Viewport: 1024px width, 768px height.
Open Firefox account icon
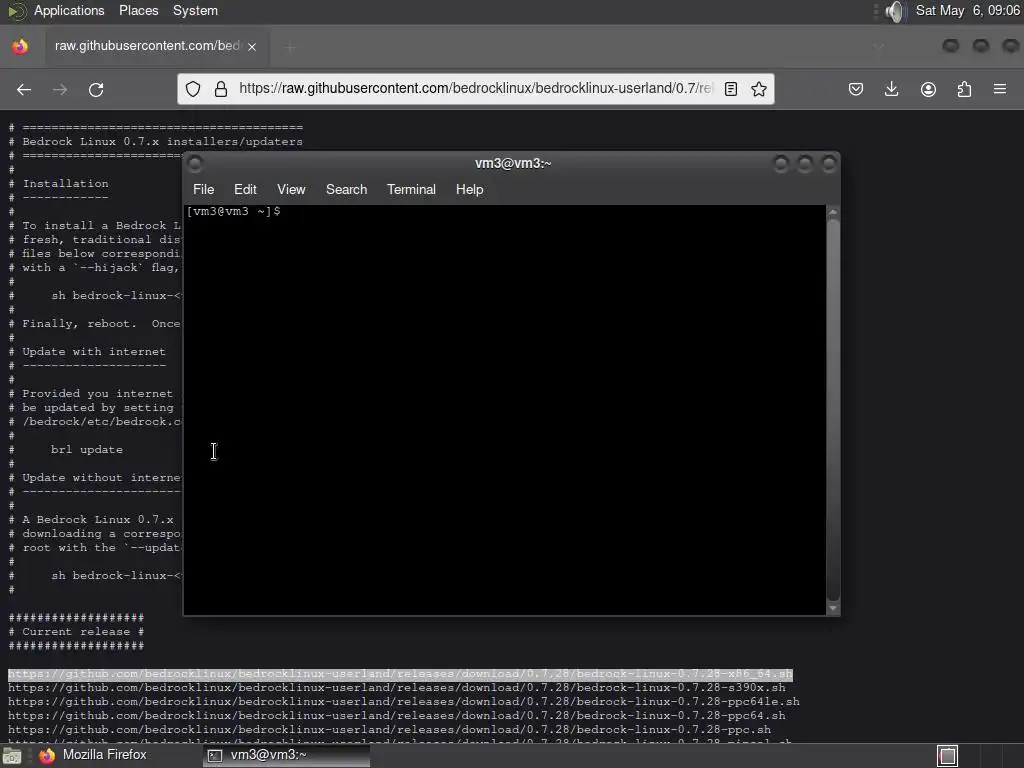tap(928, 89)
